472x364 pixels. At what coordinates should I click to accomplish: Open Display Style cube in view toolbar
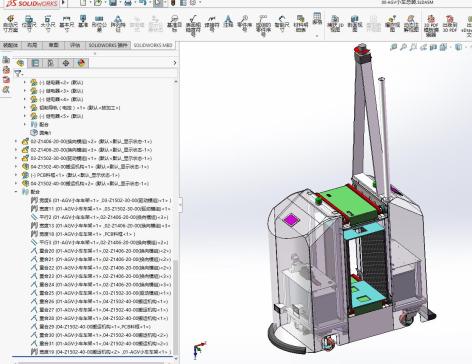459,47
